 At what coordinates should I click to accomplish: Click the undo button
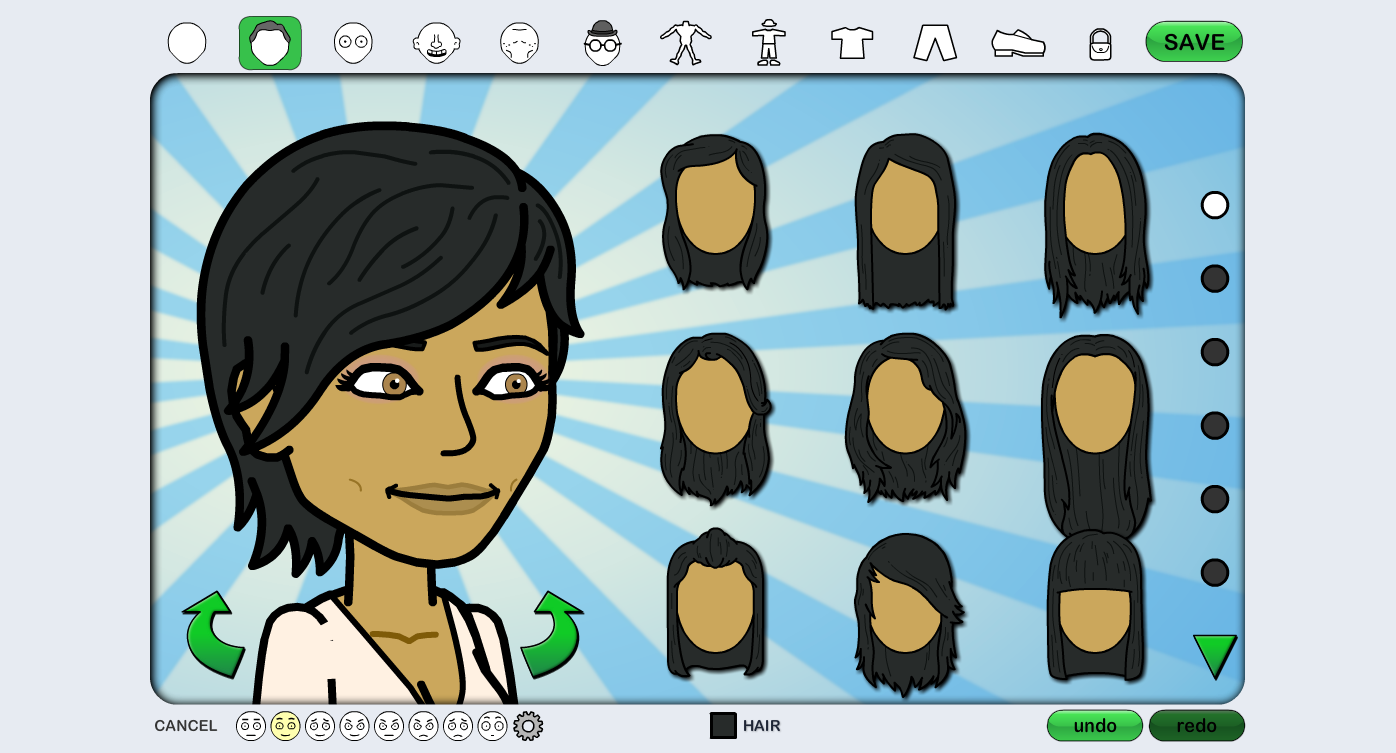1094,726
